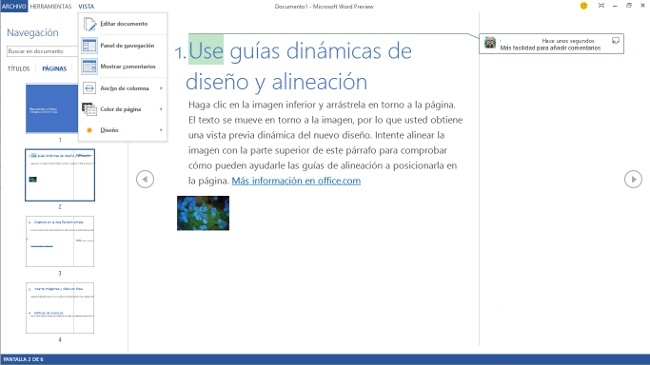Switch to the PÁGINAS navigation tab
This screenshot has width=650, height=365.
click(x=54, y=69)
